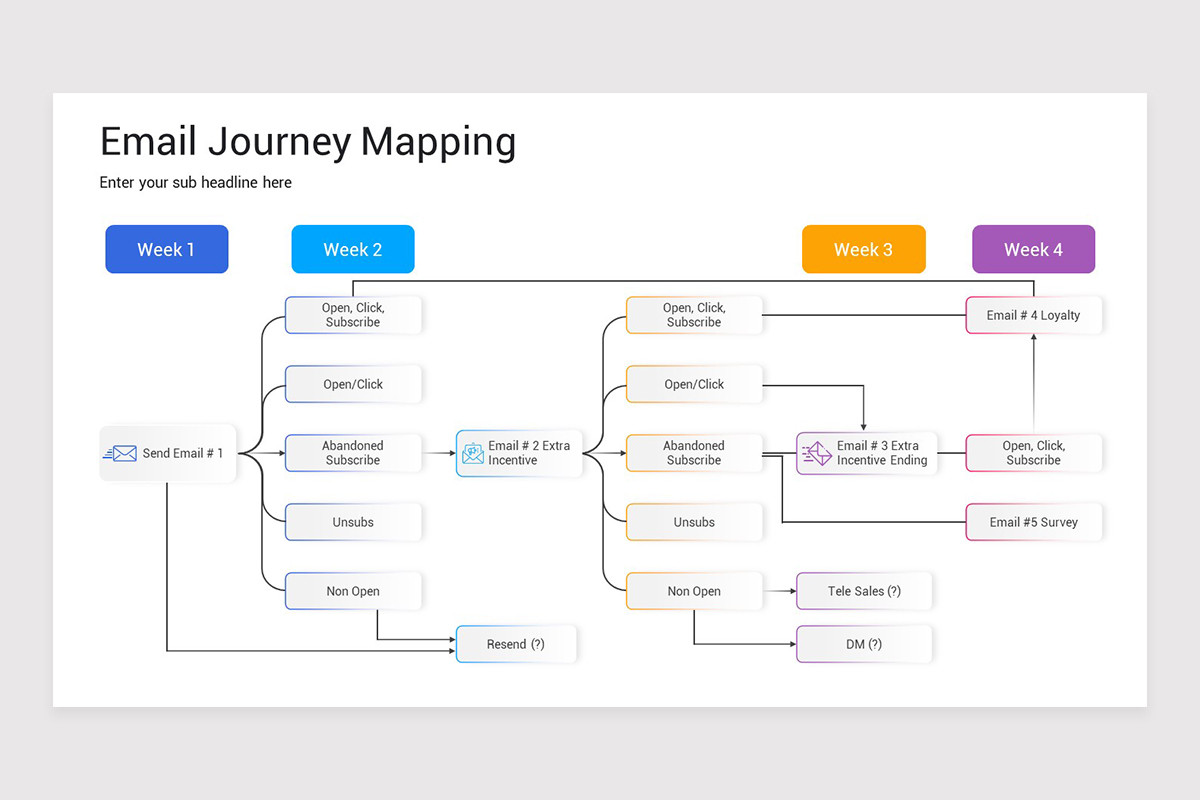
Task: Select the Email # 4 Loyalty node
Action: [1033, 315]
